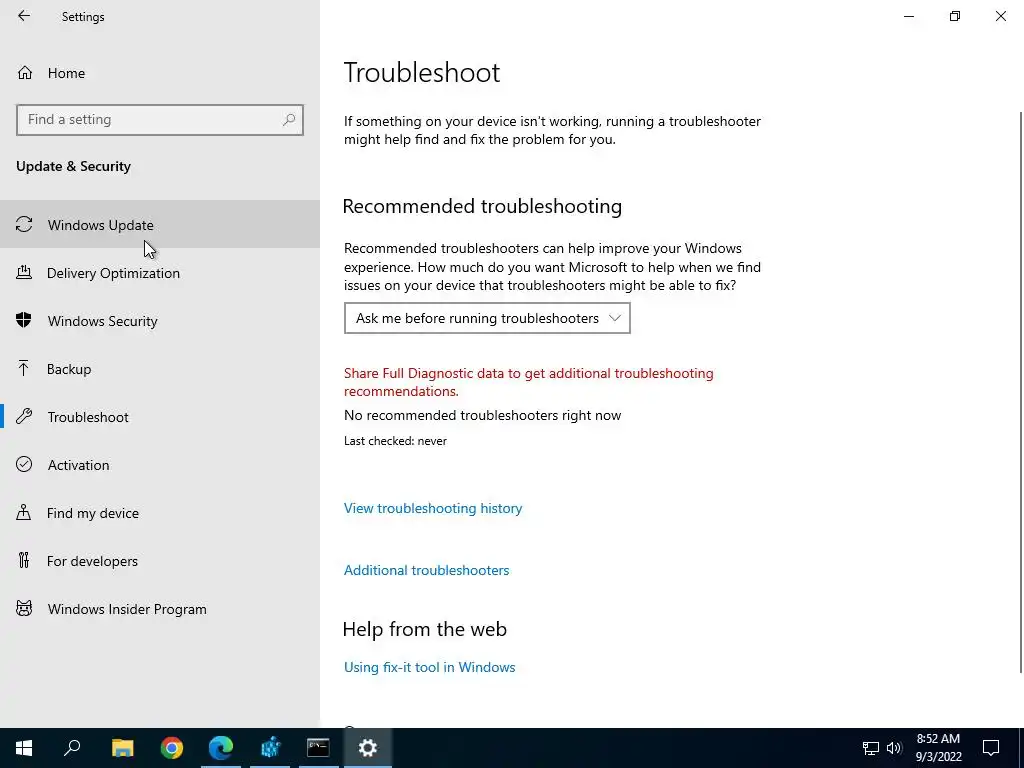Launch File Explorer from taskbar

pos(122,748)
